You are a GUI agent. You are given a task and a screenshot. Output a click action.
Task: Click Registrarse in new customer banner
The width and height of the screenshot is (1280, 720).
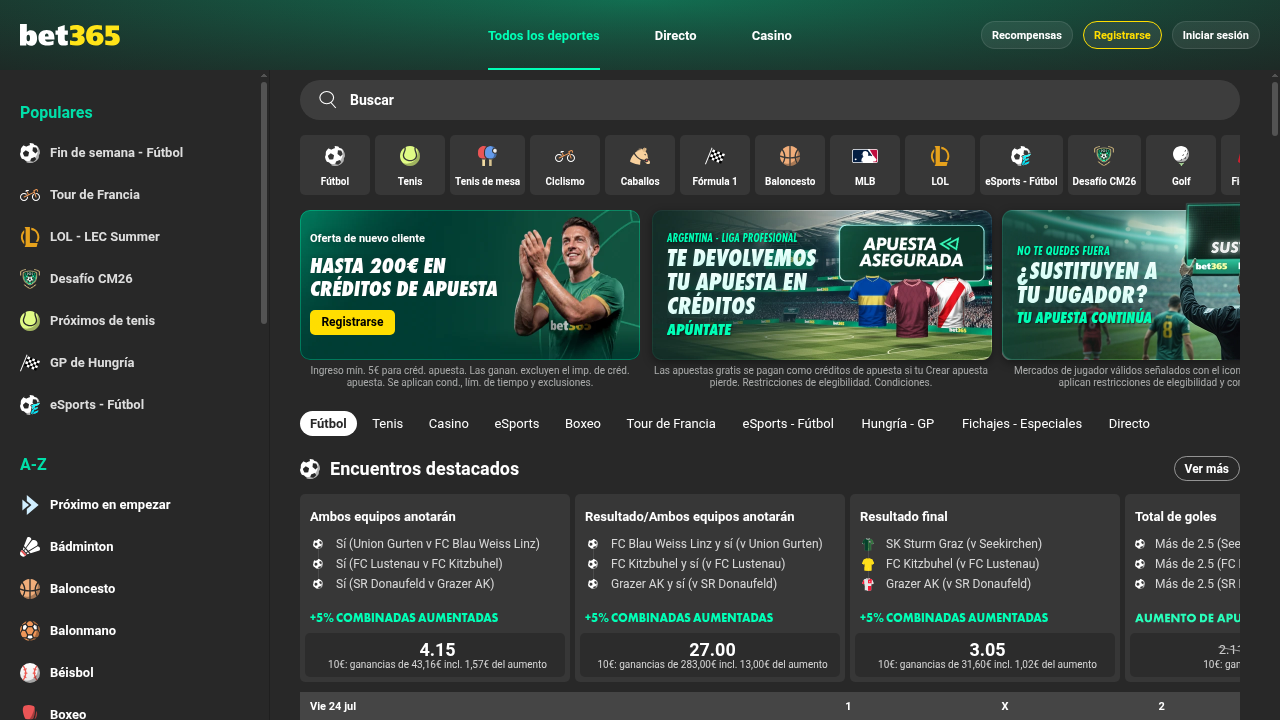(352, 322)
